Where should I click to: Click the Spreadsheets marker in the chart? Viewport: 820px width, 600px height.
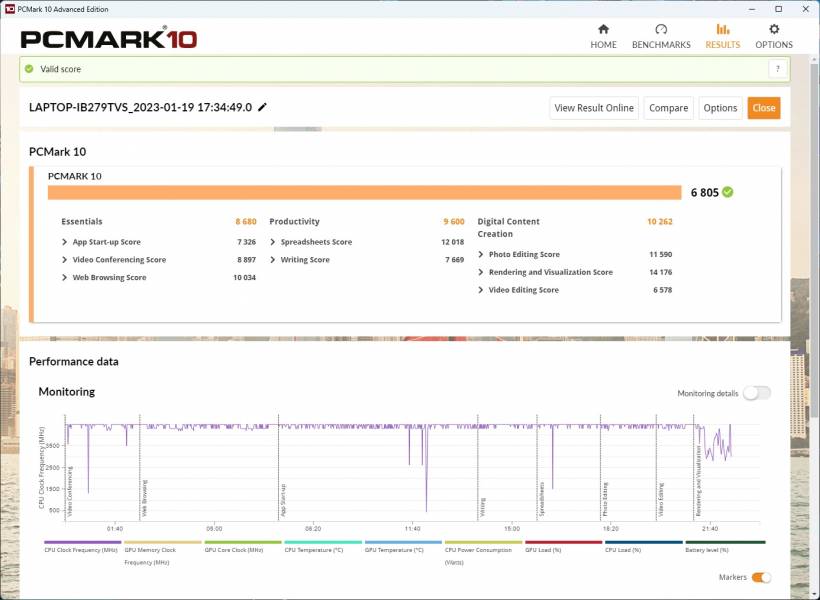tap(542, 500)
